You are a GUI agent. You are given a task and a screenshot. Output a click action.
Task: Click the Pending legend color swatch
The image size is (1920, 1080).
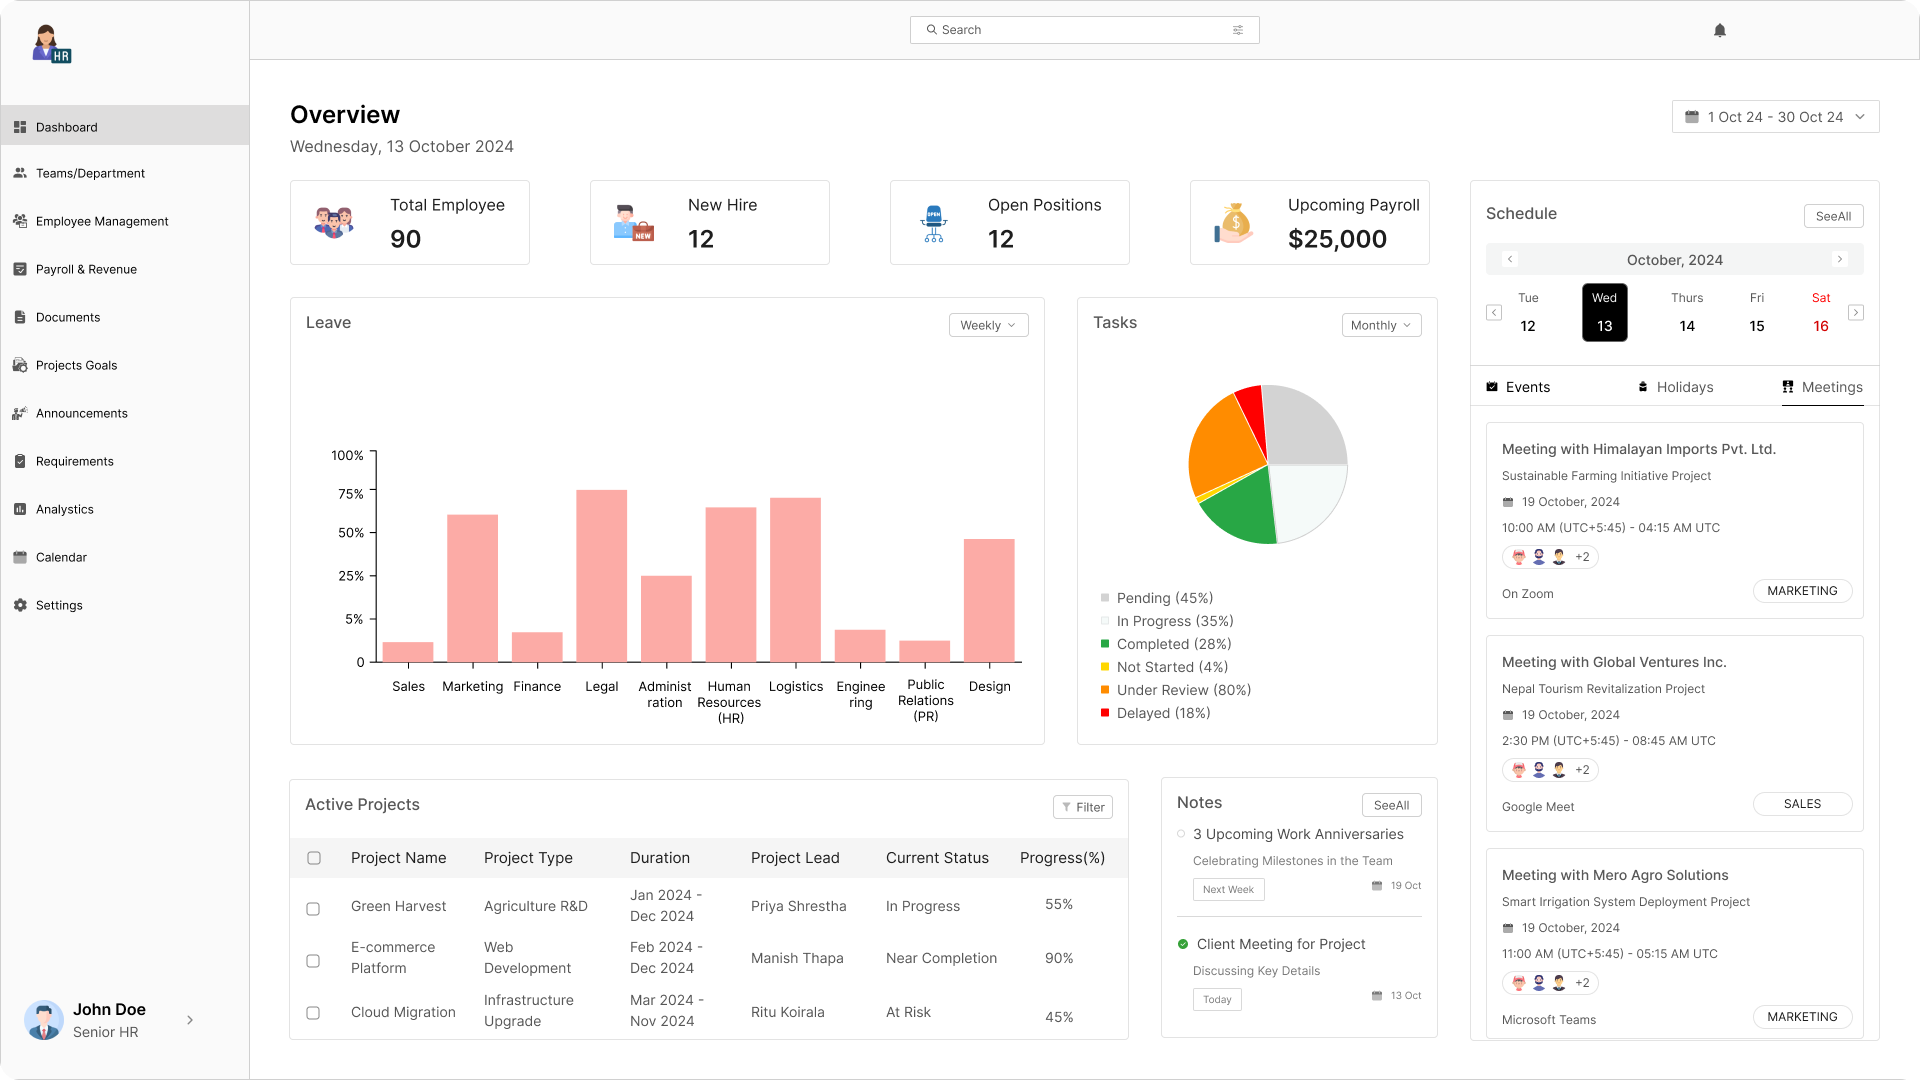coord(1105,598)
